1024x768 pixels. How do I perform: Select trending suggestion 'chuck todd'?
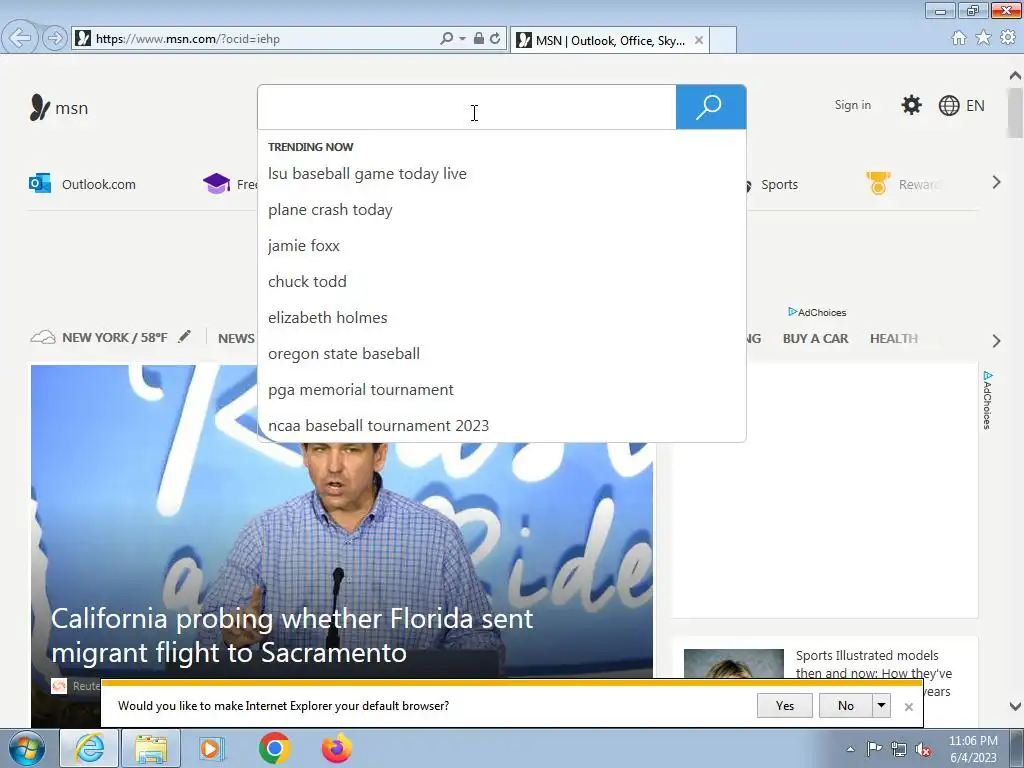(x=307, y=281)
